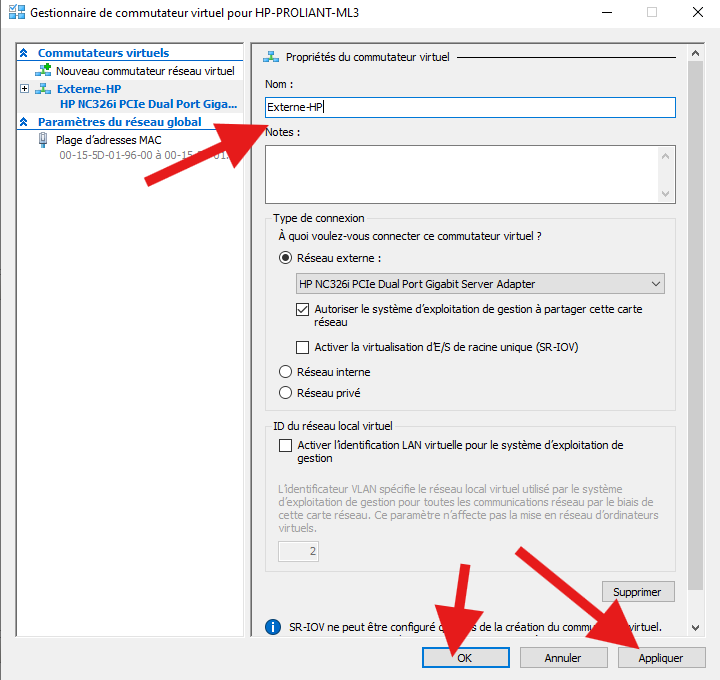Enable virtual LAN identification checkbox

(x=286, y=445)
